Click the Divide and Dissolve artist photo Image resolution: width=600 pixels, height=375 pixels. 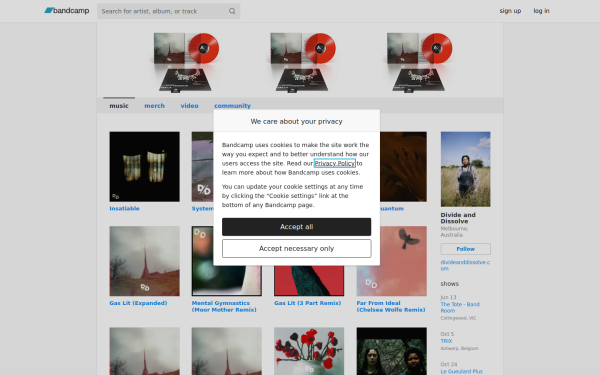pos(465,169)
